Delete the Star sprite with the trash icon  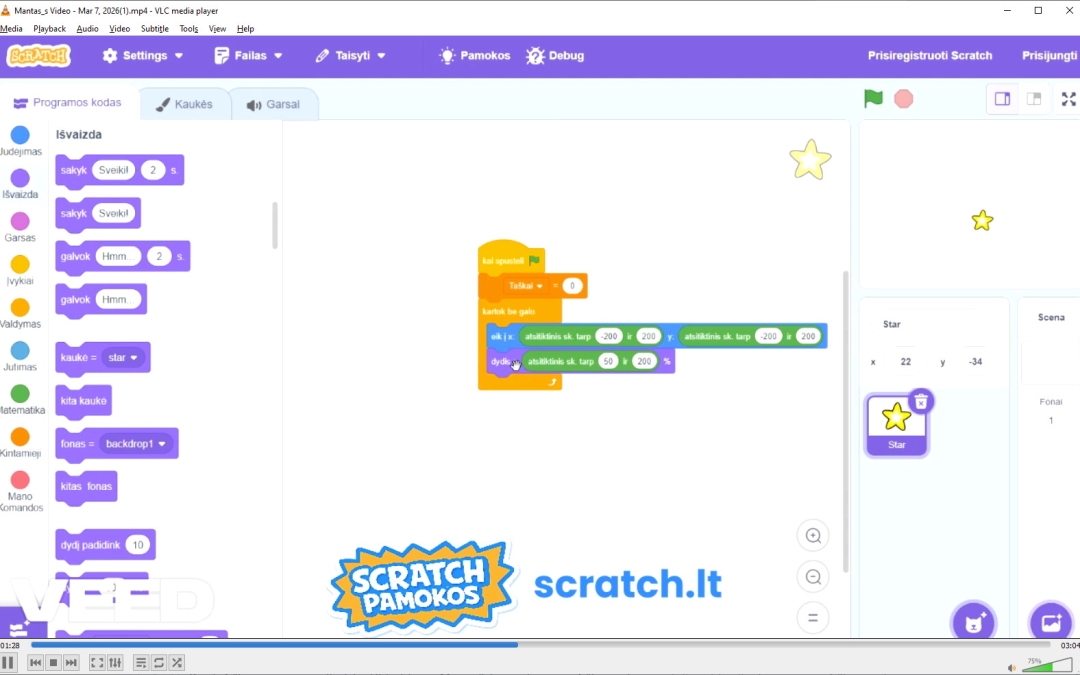click(x=921, y=402)
